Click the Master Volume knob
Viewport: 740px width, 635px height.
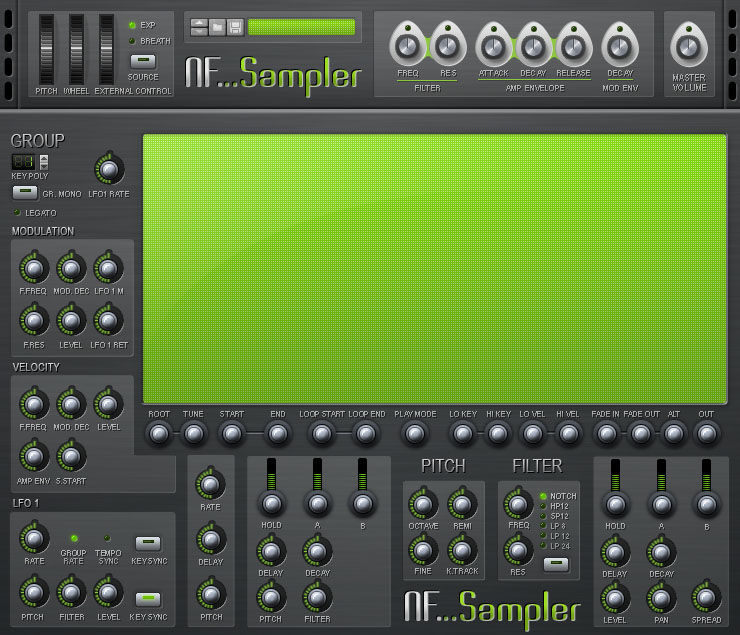pyautogui.click(x=689, y=45)
